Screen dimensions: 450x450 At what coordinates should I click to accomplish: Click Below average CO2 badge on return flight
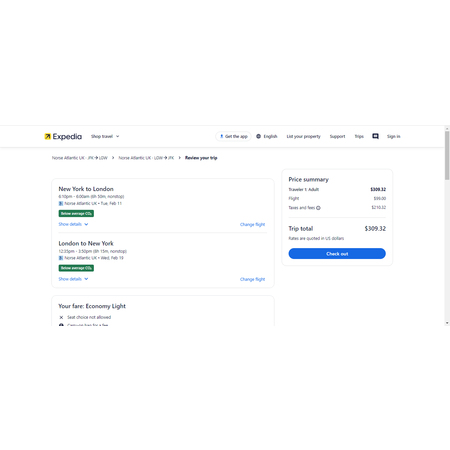[76, 268]
